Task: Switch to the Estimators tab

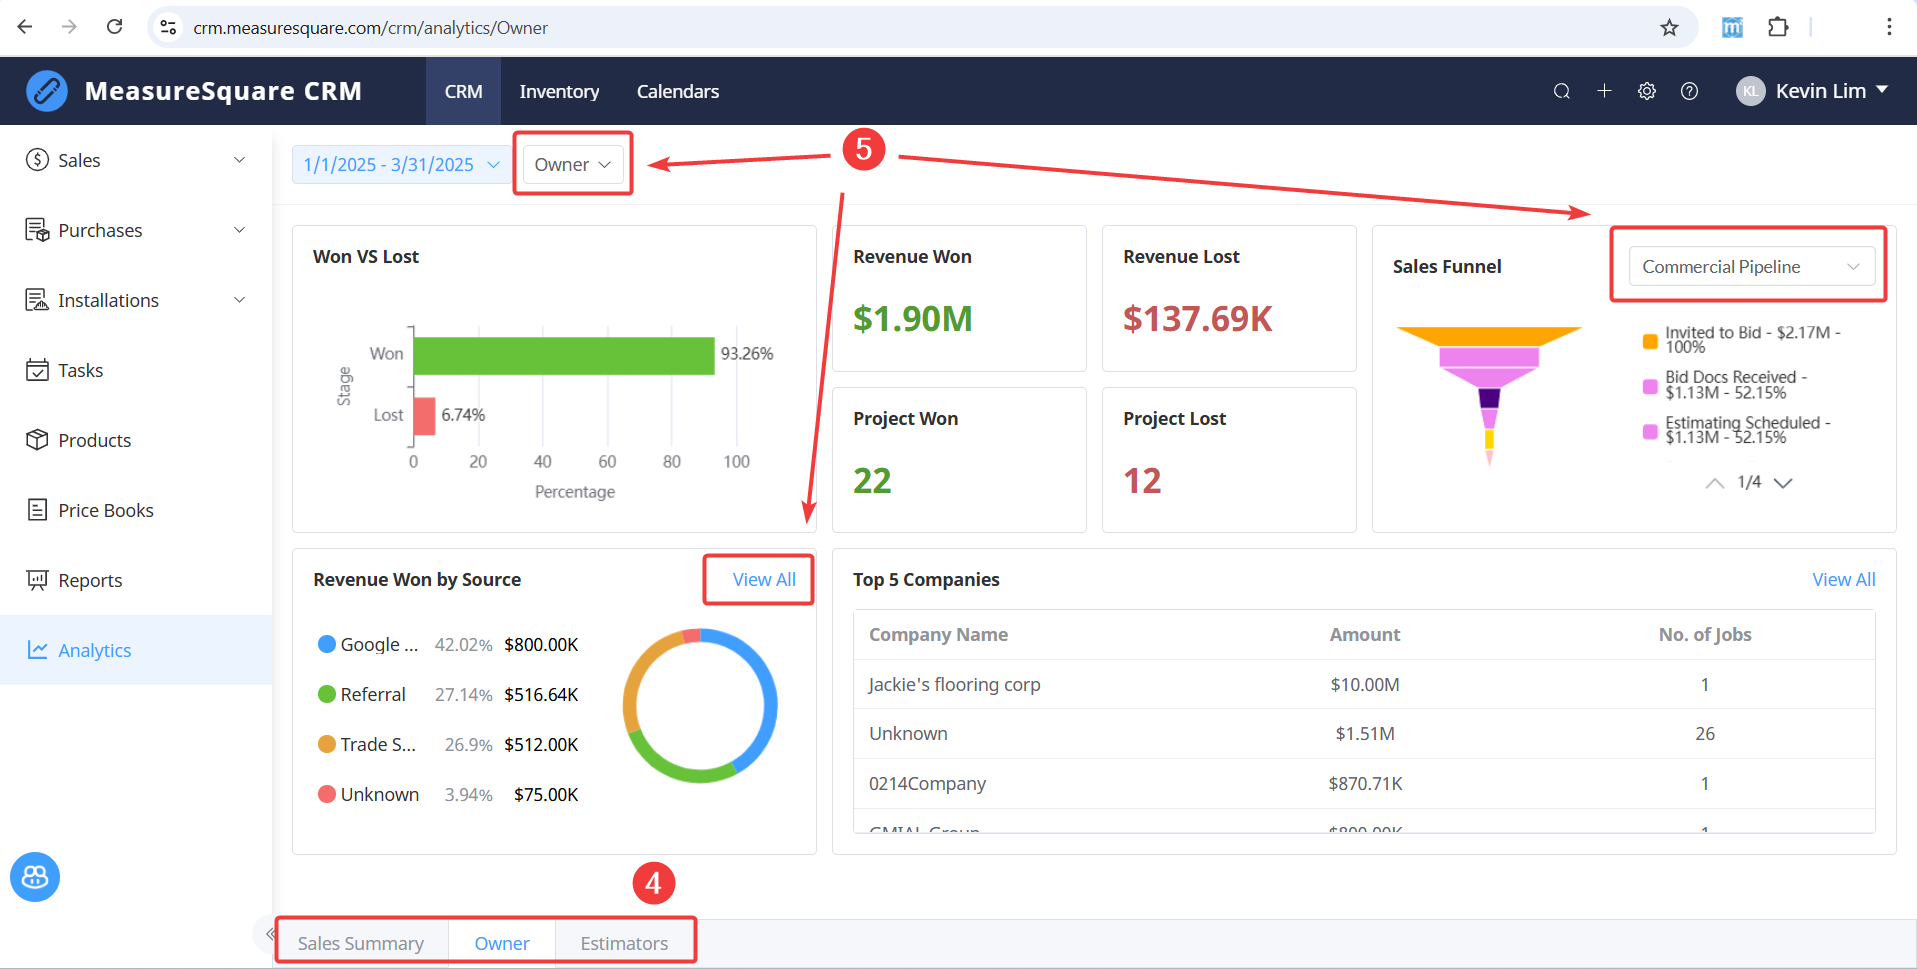Action: point(624,943)
